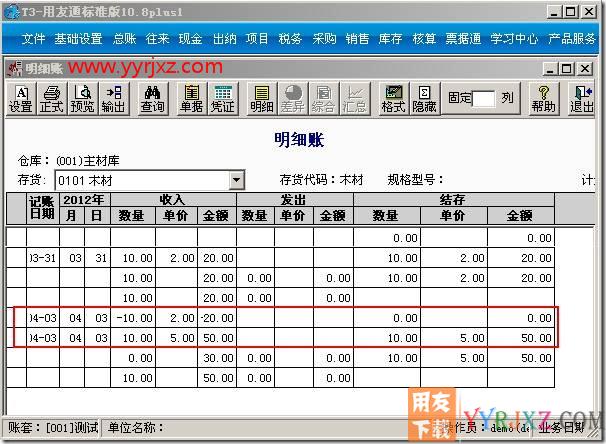Screen dimensions: 606x444
Task: Open the 核算 menu
Action: pos(424,39)
